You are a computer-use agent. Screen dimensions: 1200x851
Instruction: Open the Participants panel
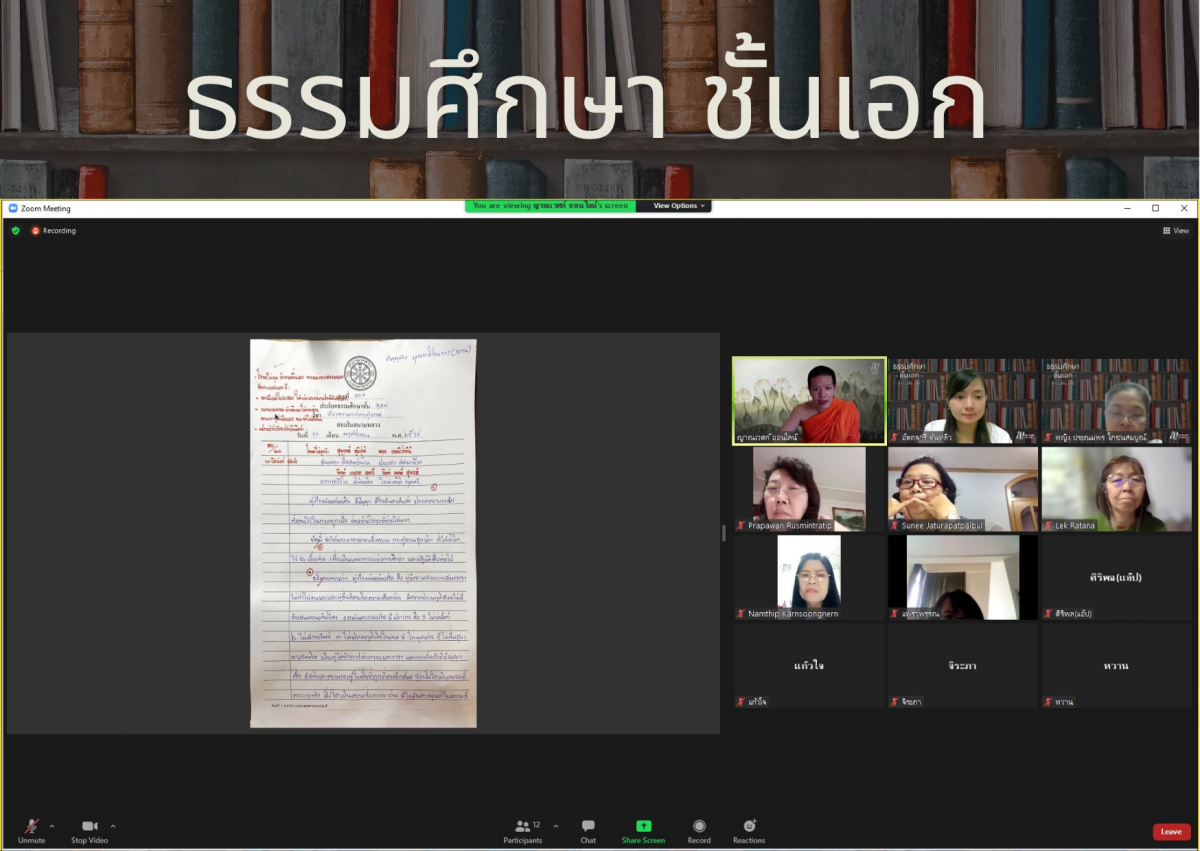pyautogui.click(x=523, y=827)
